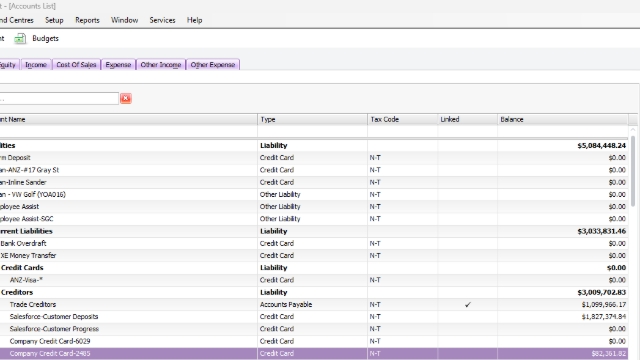Select the XE Money Transfer account
Image resolution: width=640 pixels, height=360 pixels.
tap(313, 256)
